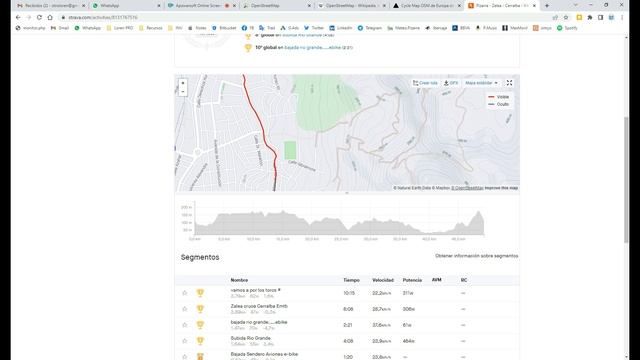Open browser extensions puzzle icon

590,18
